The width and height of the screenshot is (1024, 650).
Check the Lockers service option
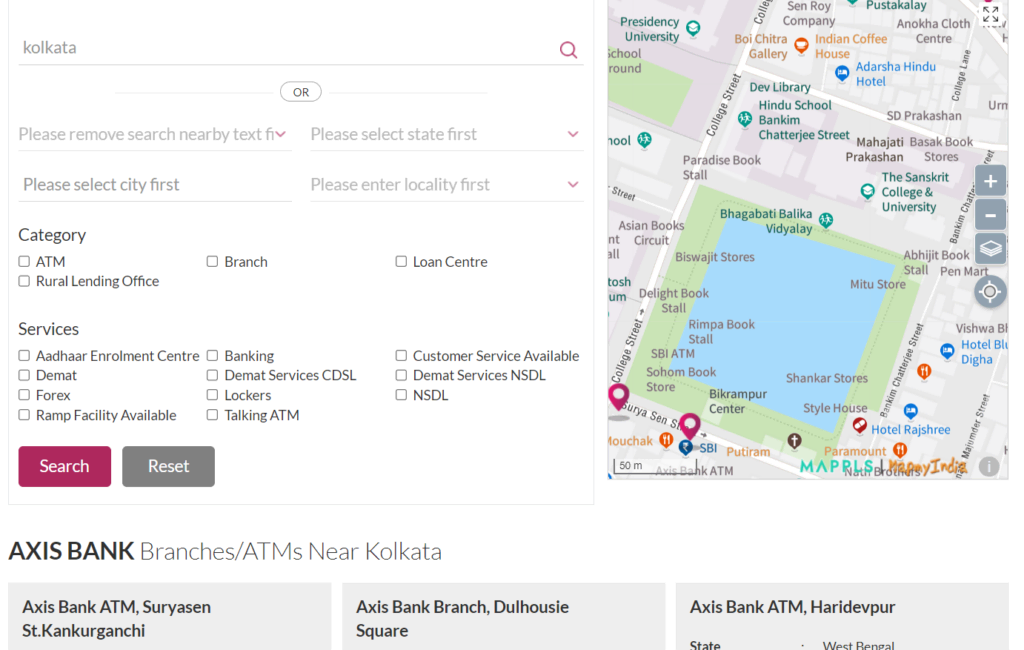coord(212,395)
